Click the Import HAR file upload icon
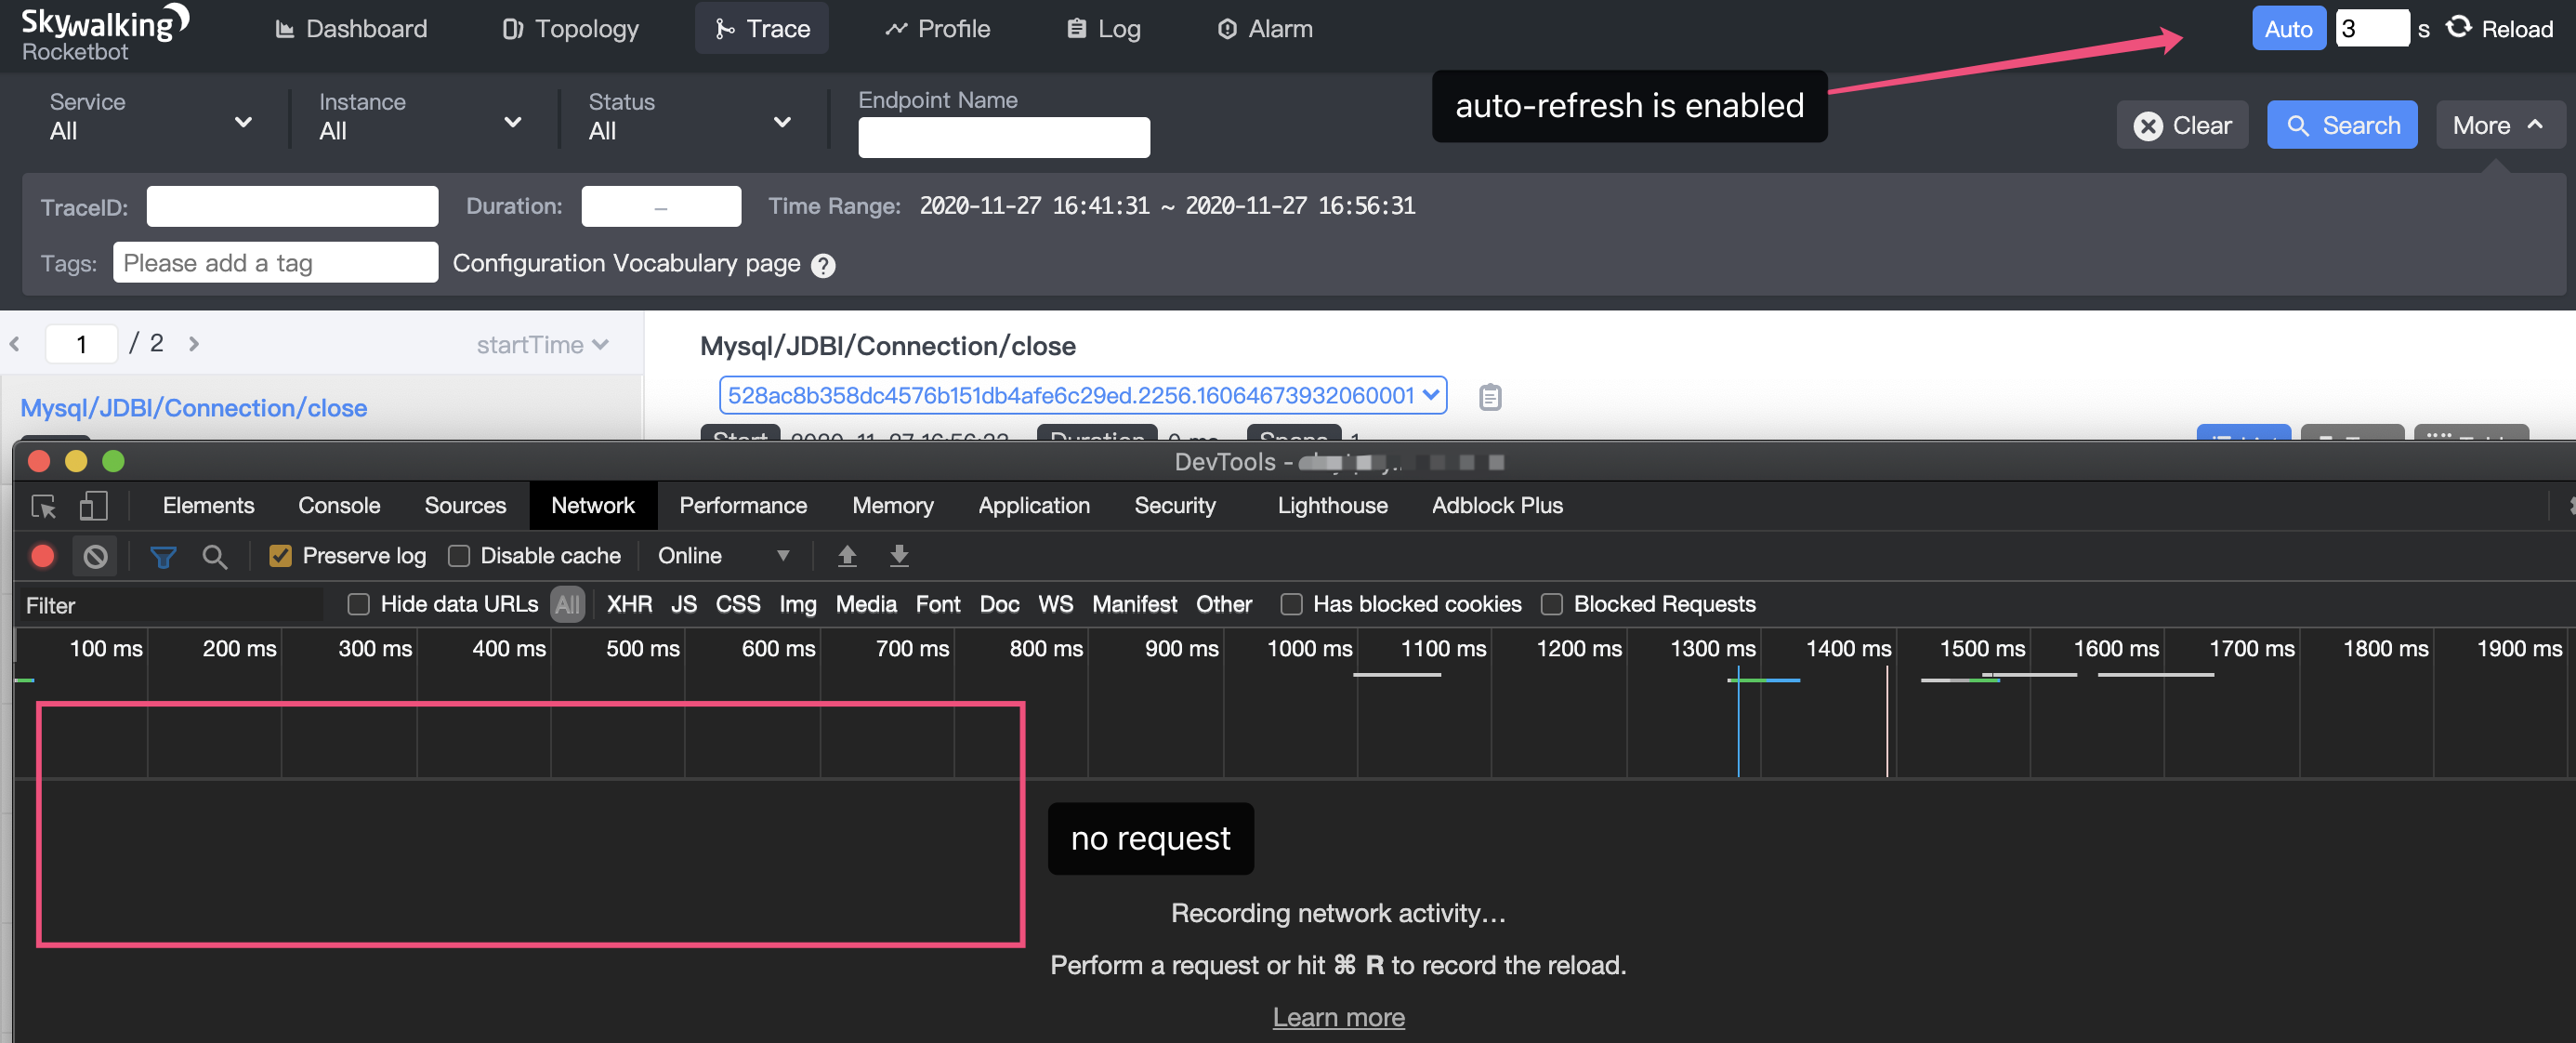This screenshot has height=1043, width=2576. [847, 556]
